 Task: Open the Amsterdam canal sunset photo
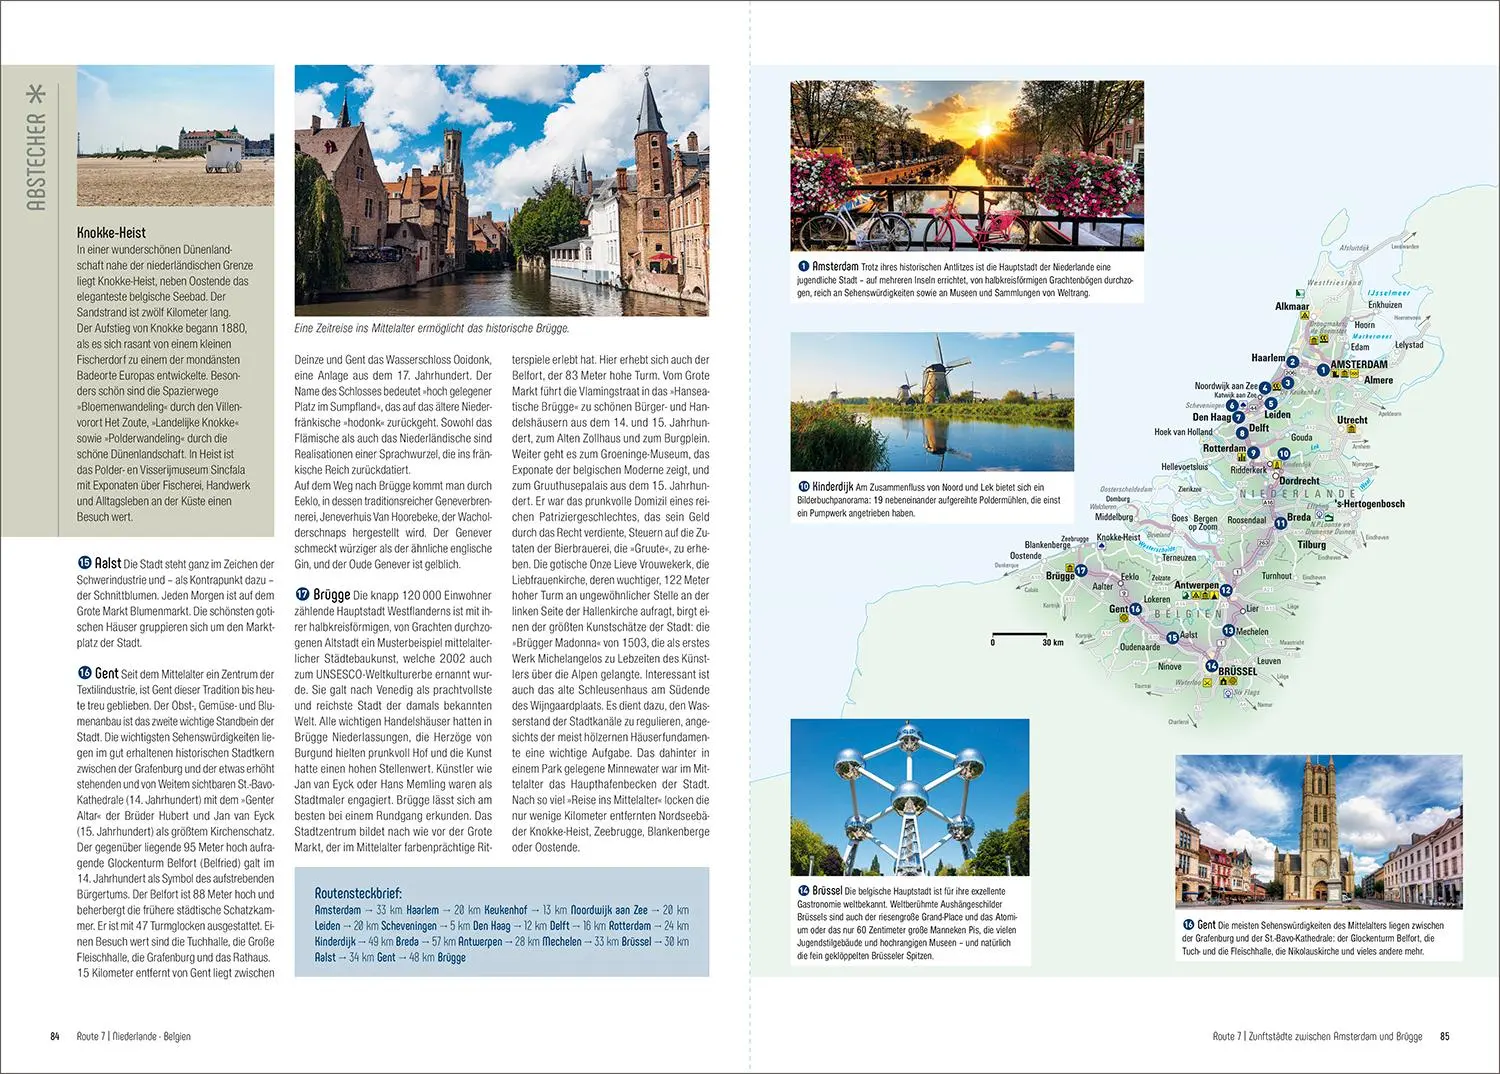tap(967, 166)
